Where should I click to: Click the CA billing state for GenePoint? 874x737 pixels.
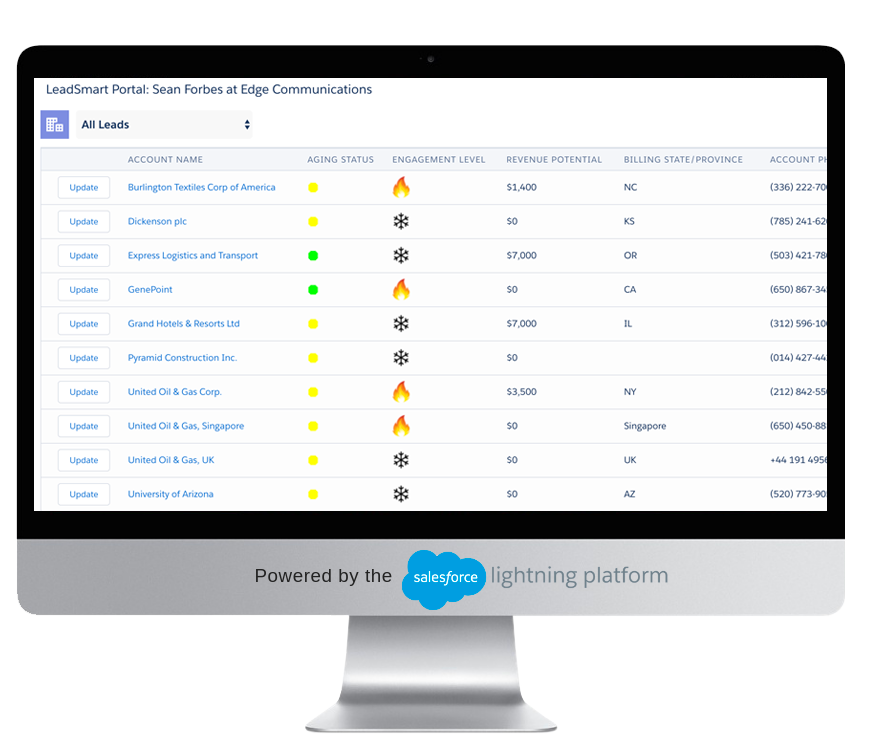click(630, 289)
